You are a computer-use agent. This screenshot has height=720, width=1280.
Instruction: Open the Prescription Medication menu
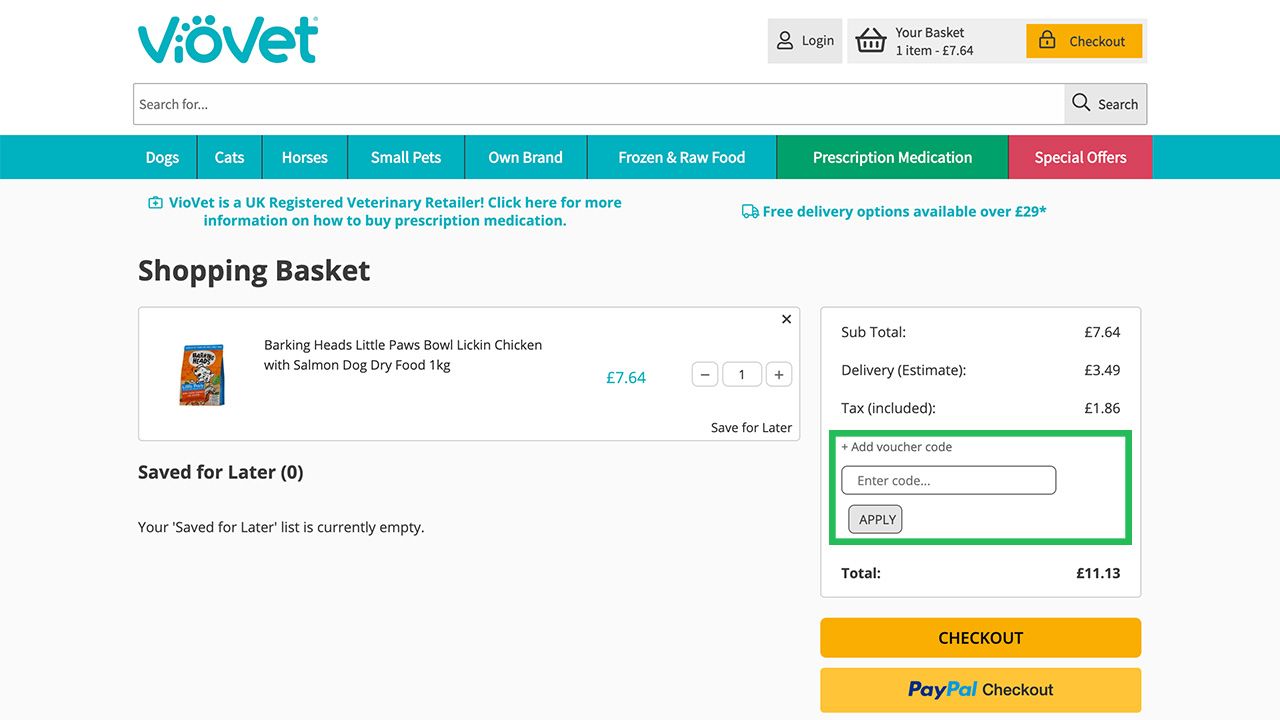point(892,157)
